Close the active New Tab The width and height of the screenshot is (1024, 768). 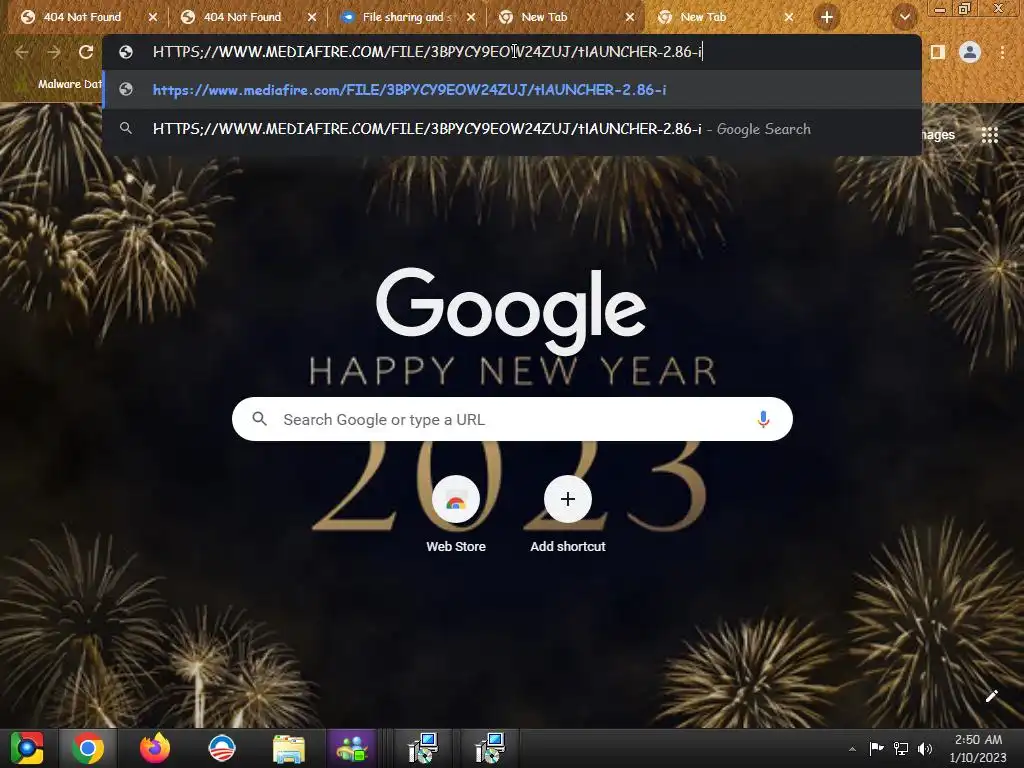click(x=789, y=18)
